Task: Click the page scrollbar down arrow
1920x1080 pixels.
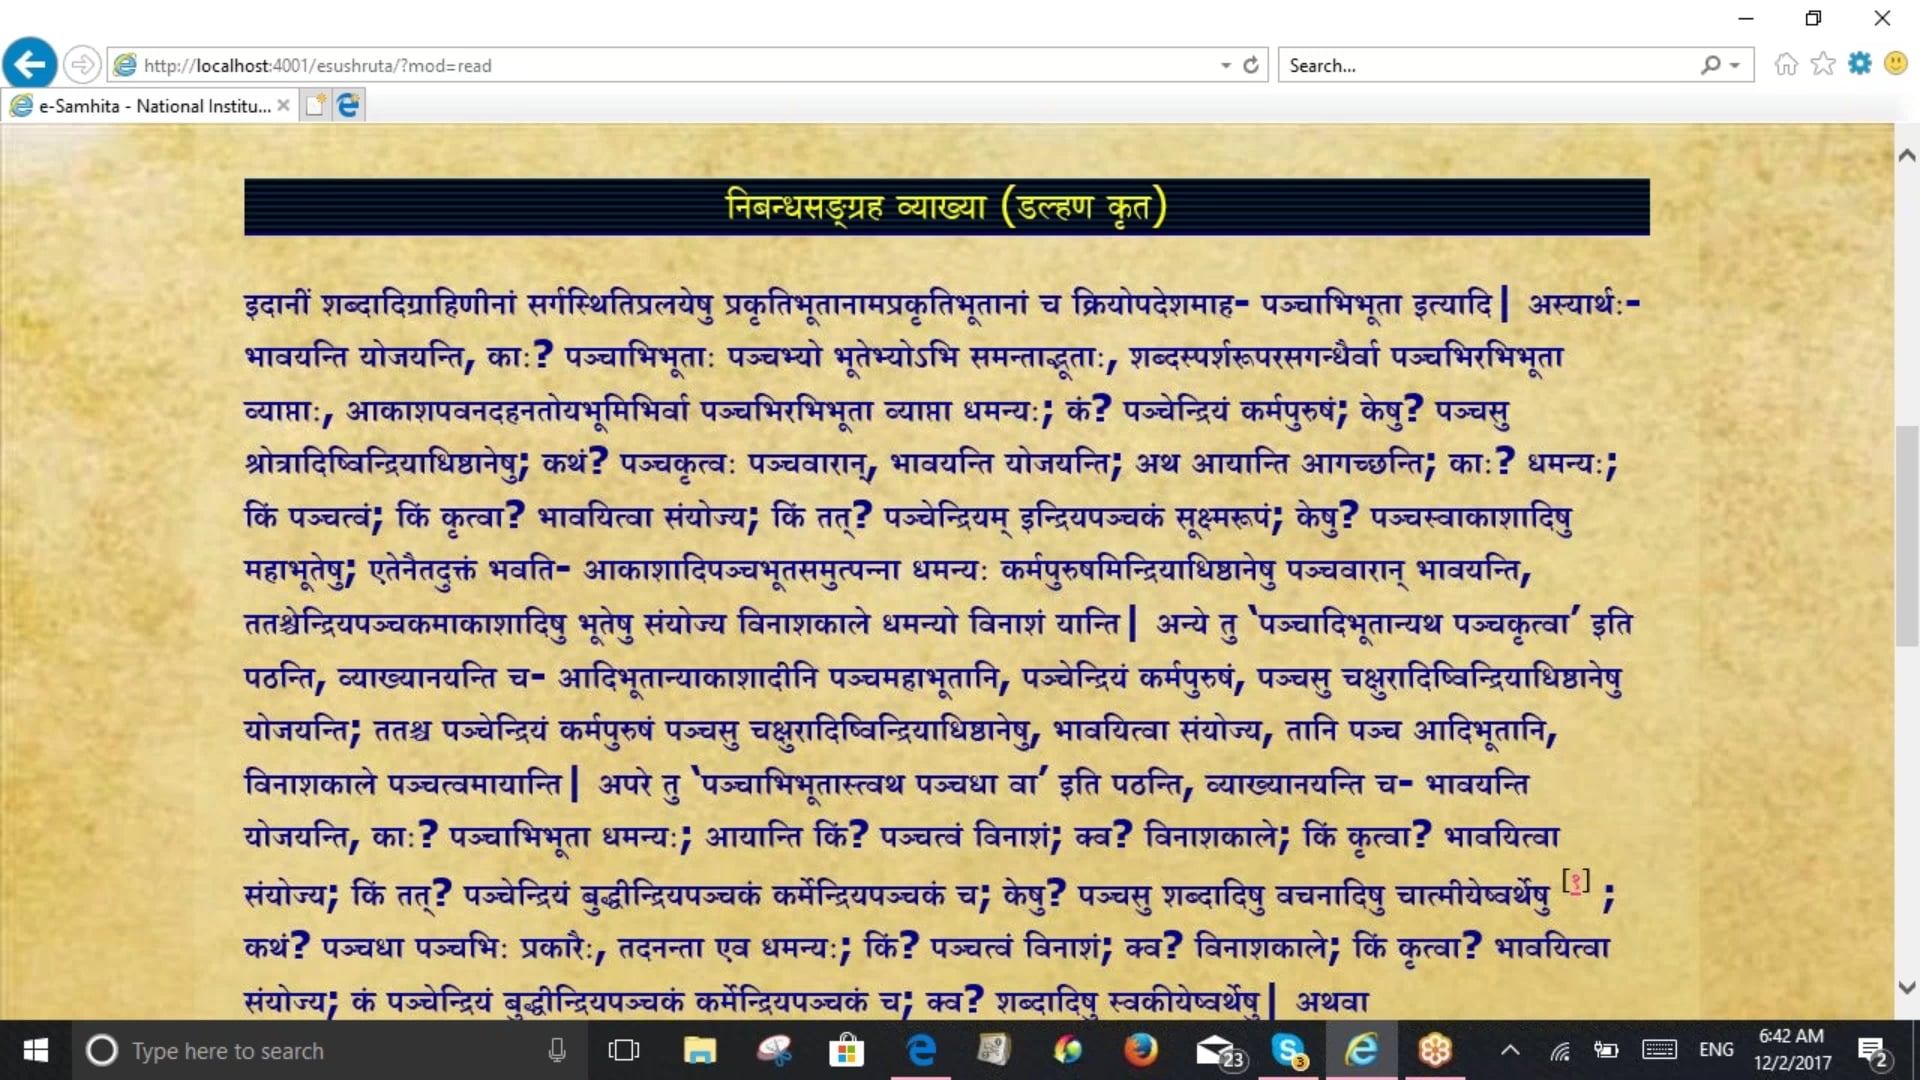Action: click(1907, 987)
